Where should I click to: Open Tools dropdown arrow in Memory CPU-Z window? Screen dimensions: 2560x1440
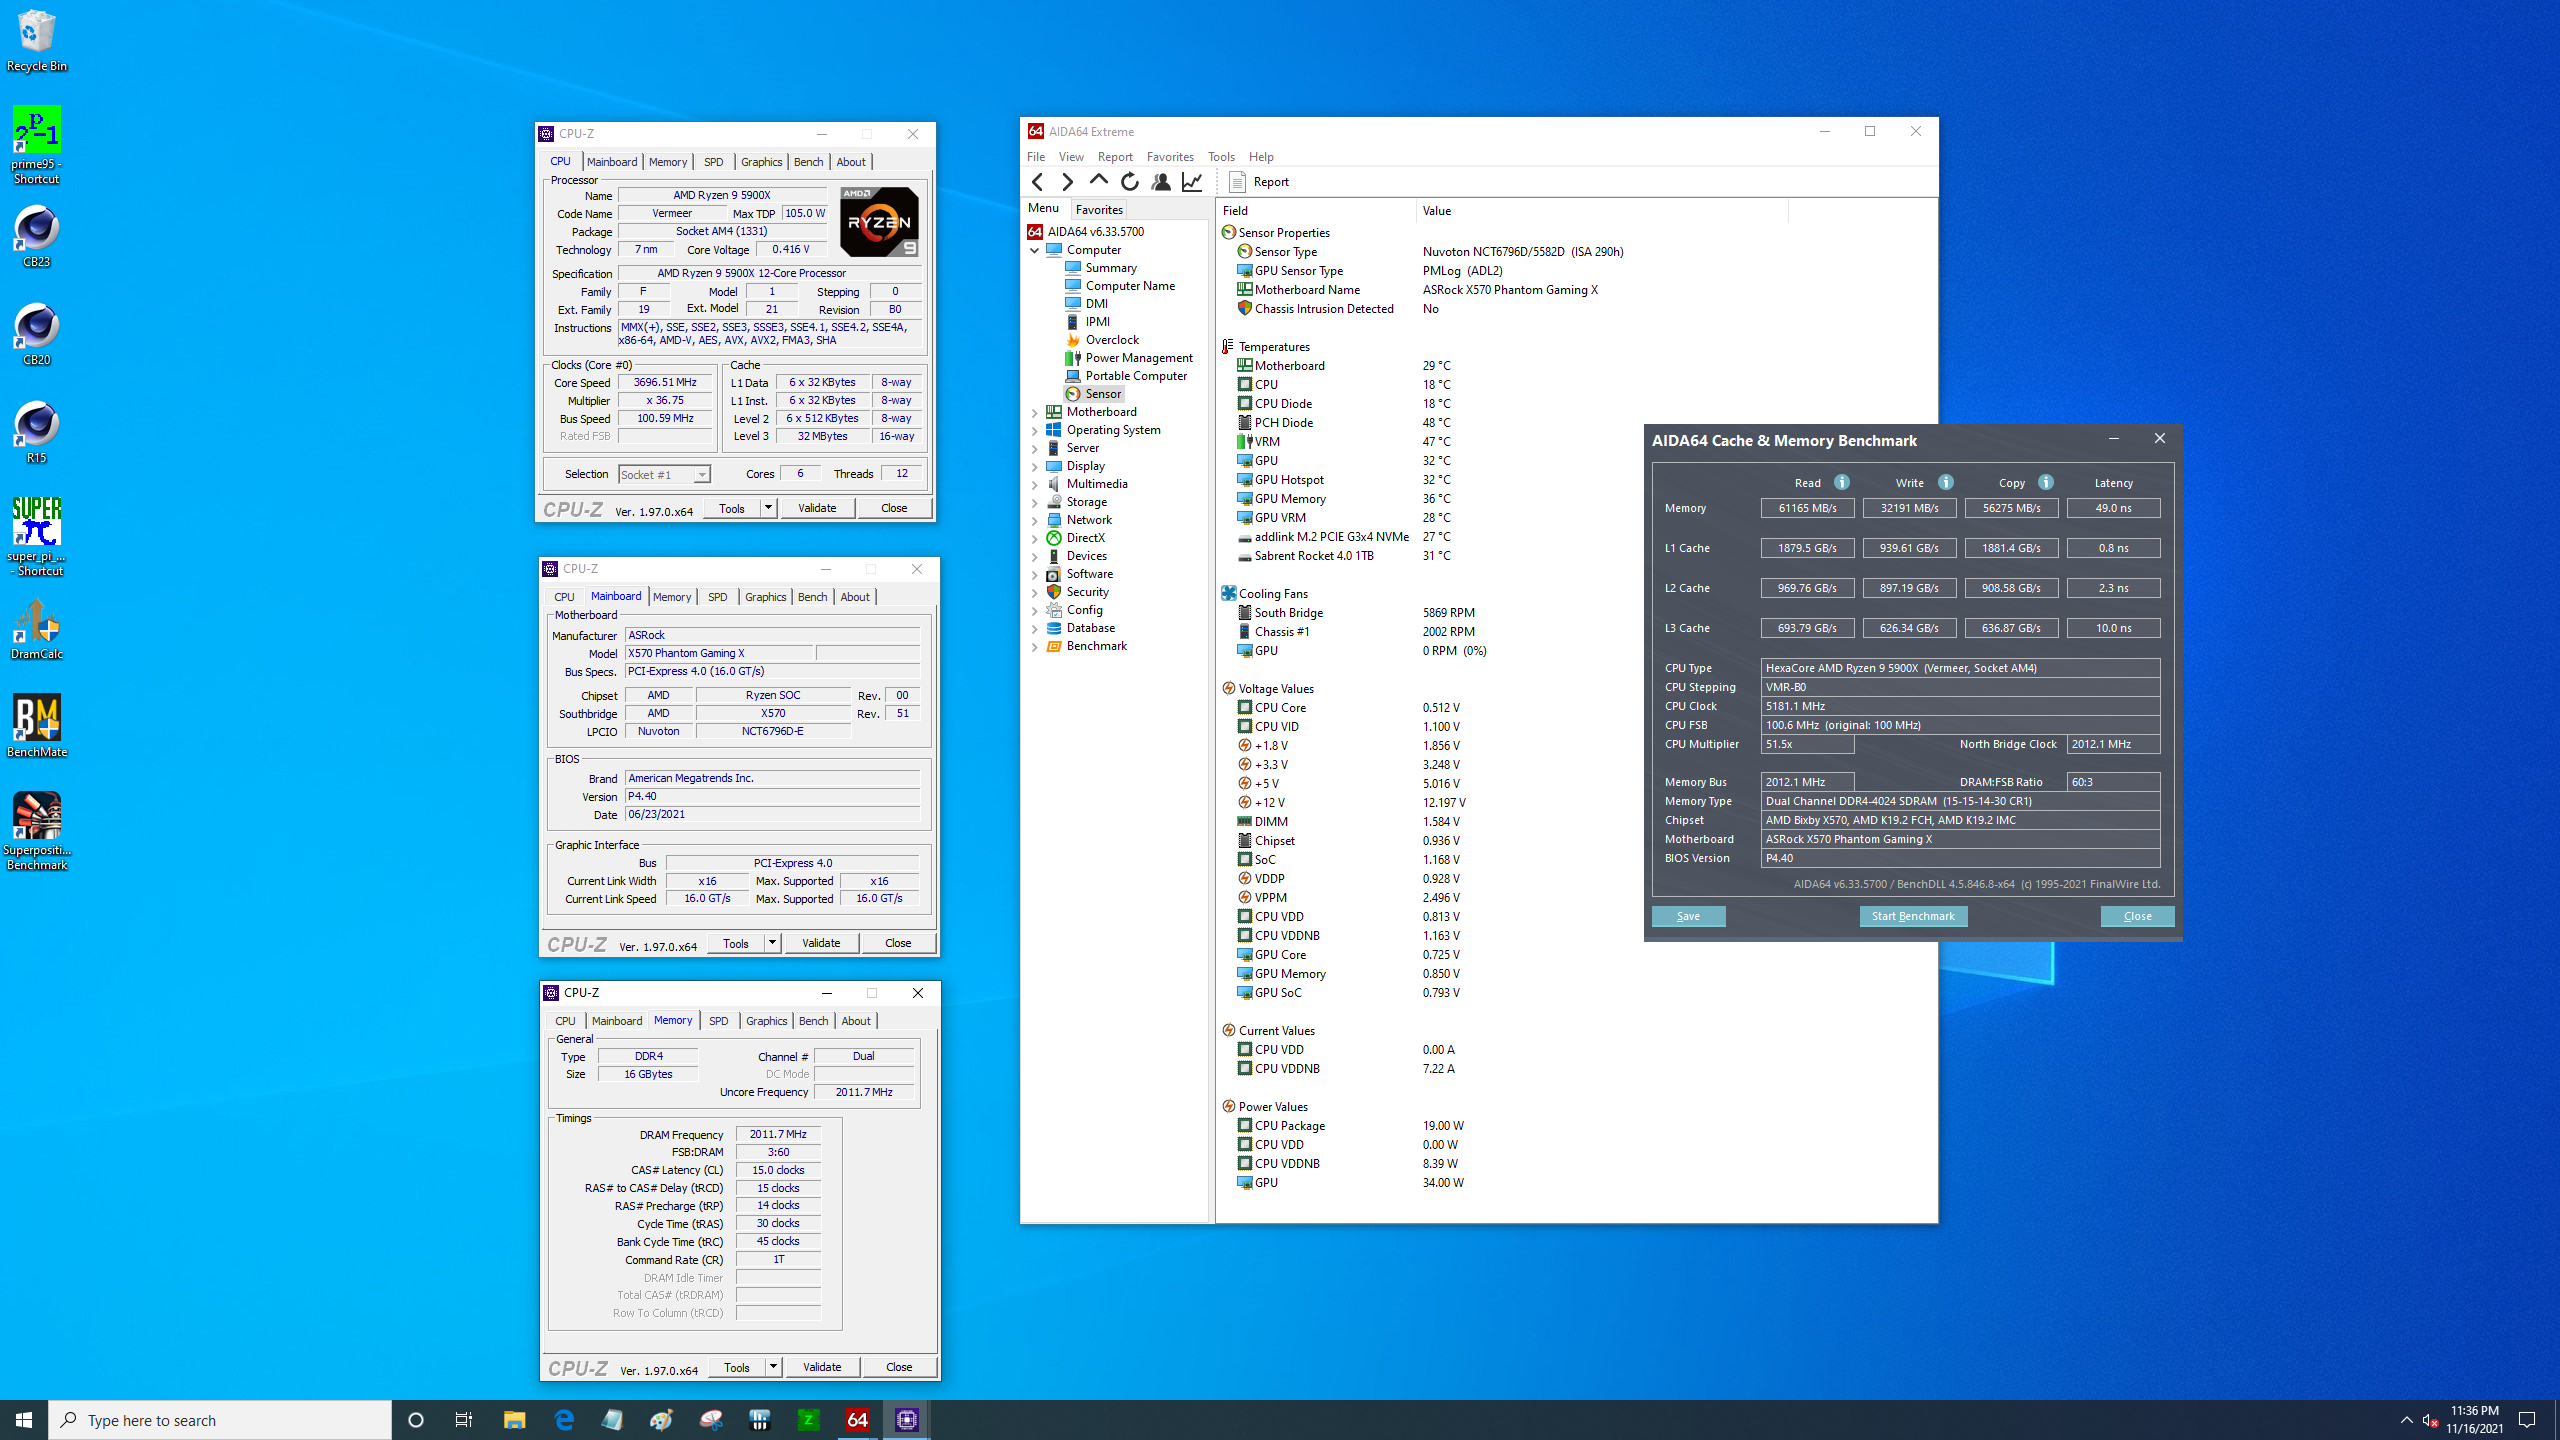pyautogui.click(x=773, y=1367)
